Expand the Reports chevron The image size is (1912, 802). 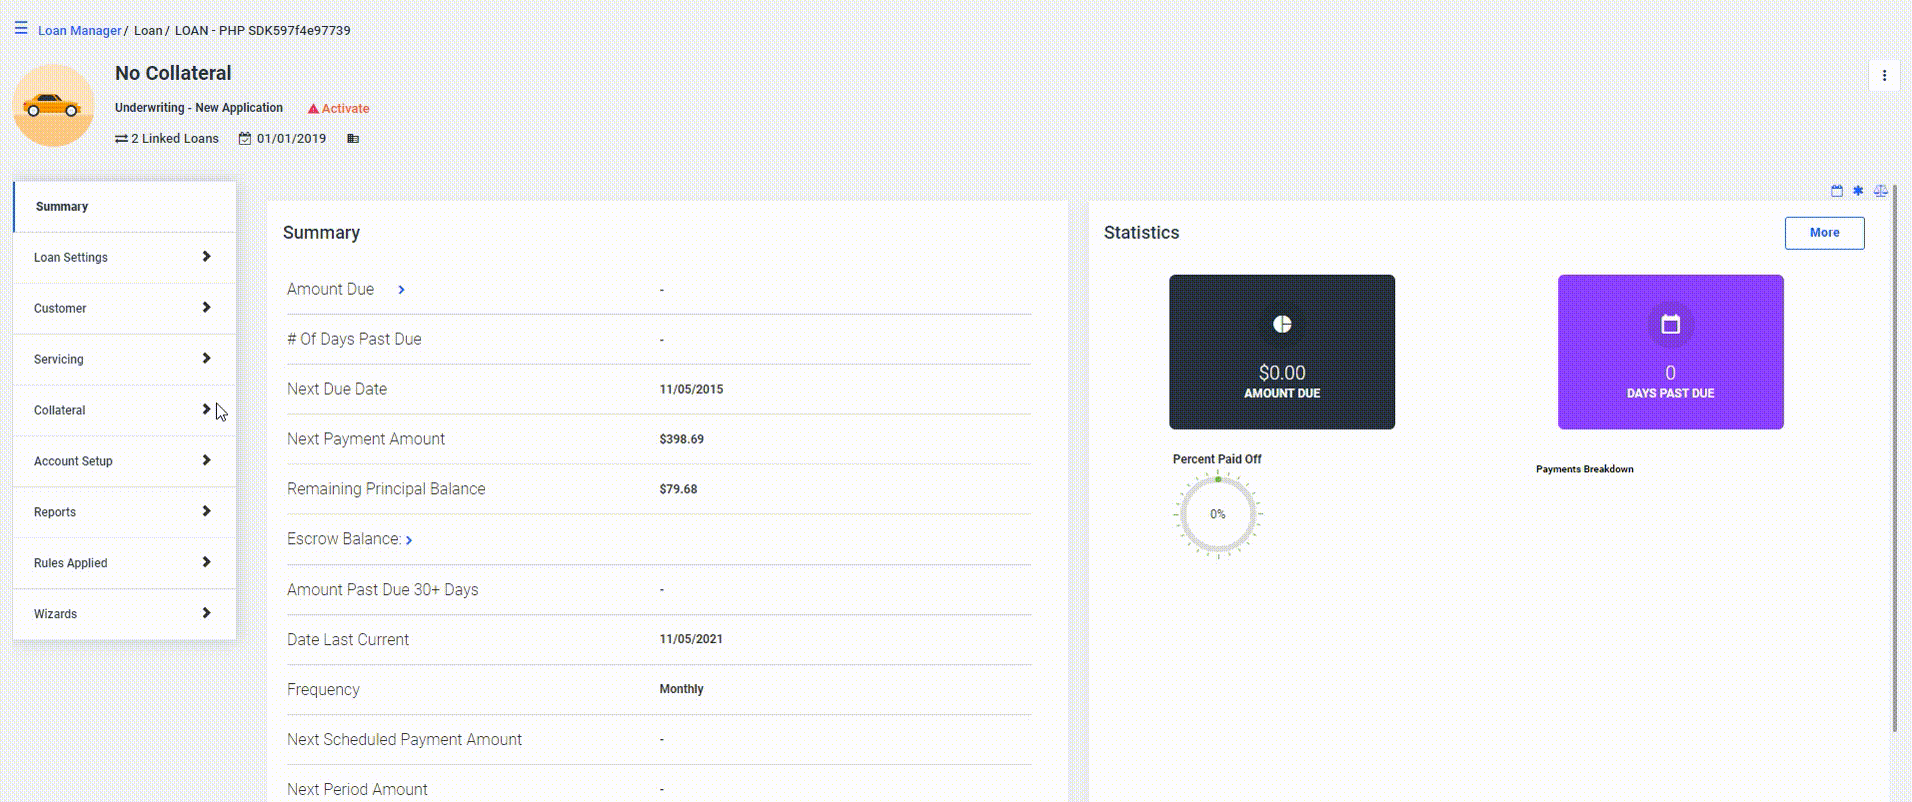206,512
